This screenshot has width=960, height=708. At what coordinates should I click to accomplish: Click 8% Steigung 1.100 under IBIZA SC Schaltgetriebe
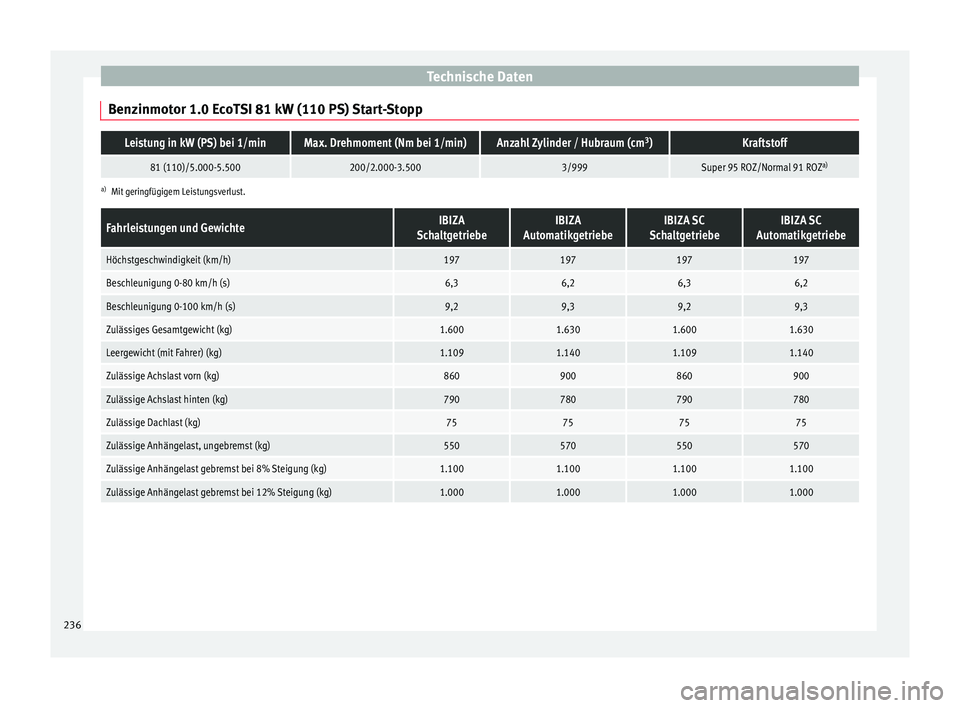click(x=684, y=469)
